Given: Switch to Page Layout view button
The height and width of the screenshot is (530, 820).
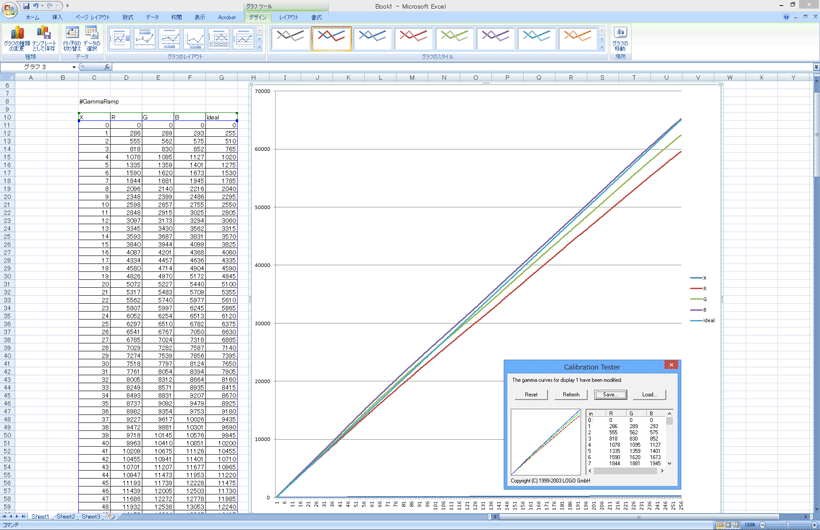Looking at the screenshot, I should point(728,525).
